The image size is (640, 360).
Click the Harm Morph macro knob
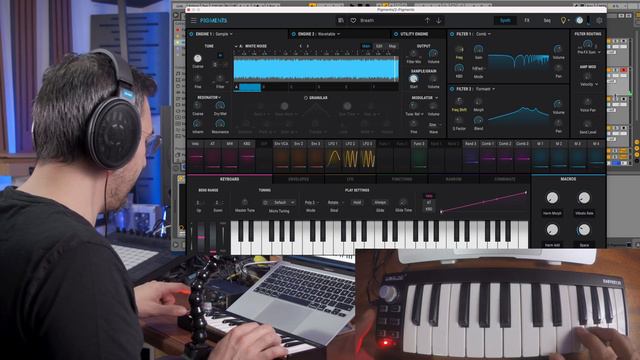click(552, 198)
